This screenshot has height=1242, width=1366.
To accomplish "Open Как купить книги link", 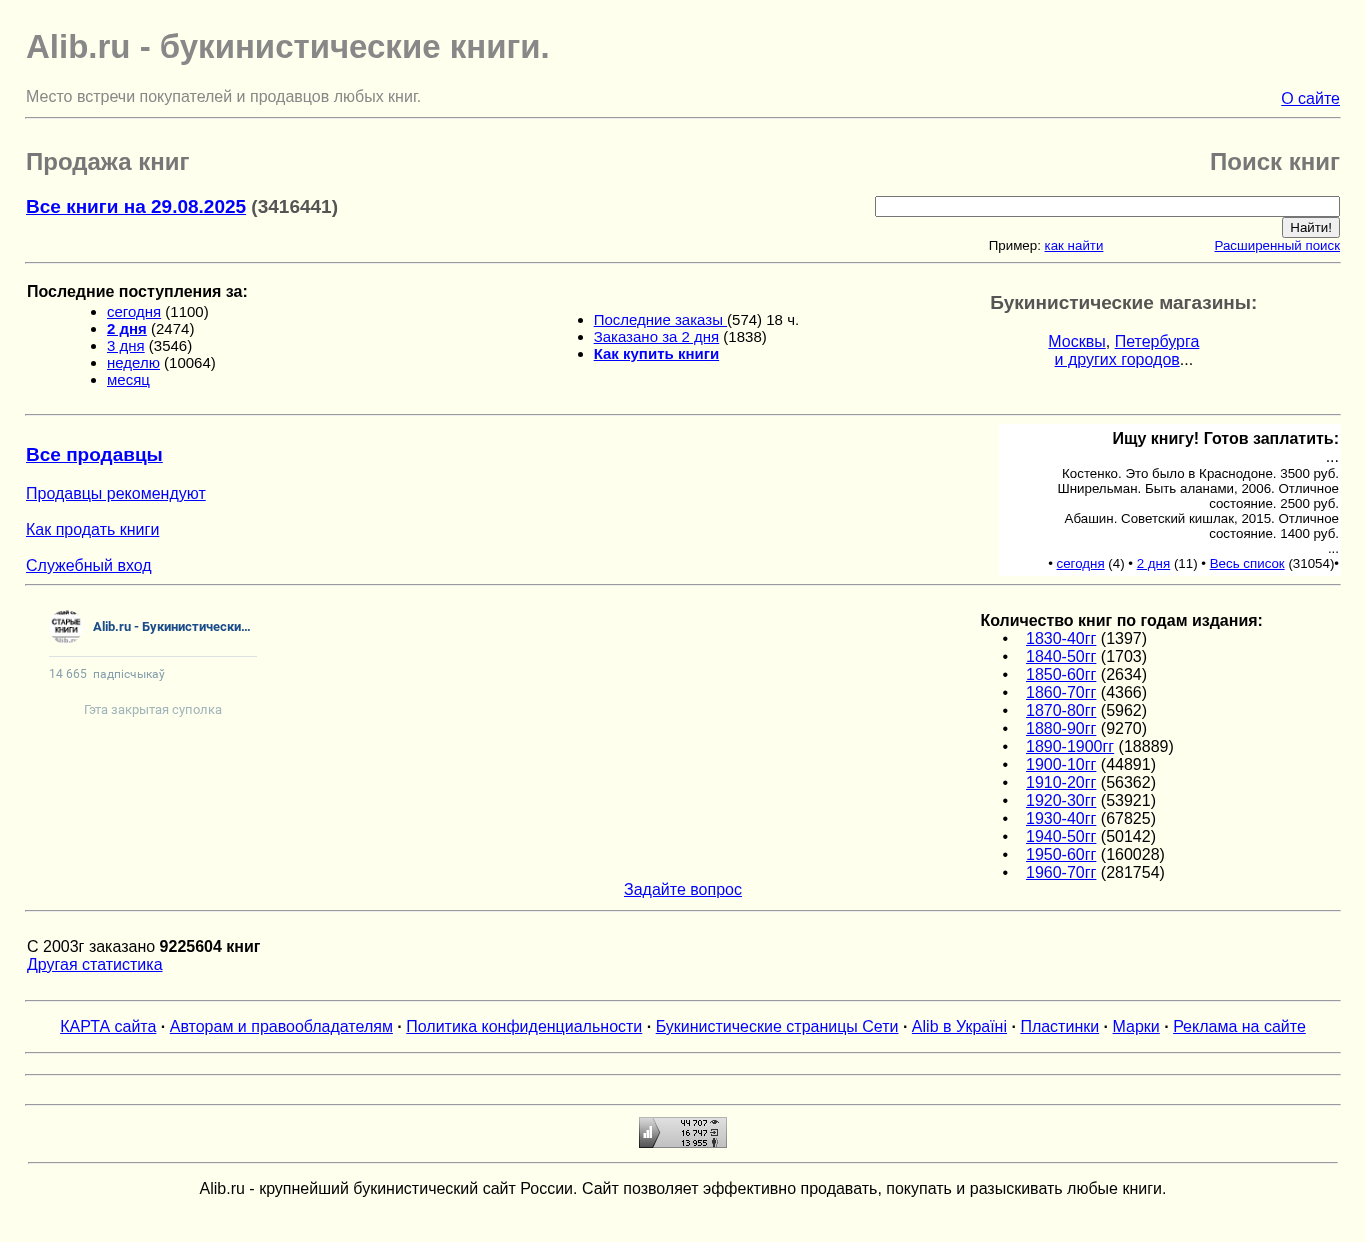I will click(656, 354).
